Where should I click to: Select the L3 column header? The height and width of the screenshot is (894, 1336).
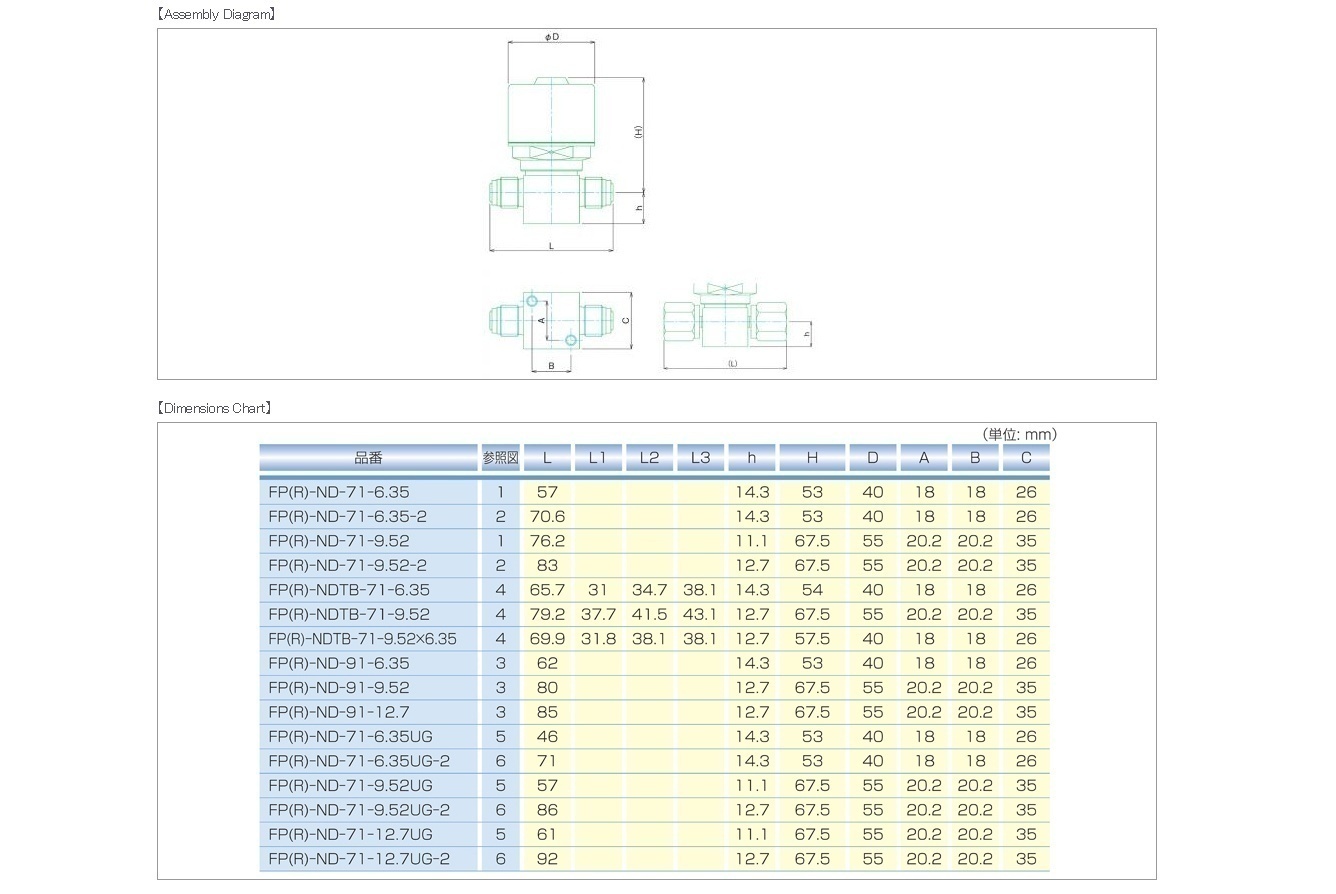click(x=699, y=456)
